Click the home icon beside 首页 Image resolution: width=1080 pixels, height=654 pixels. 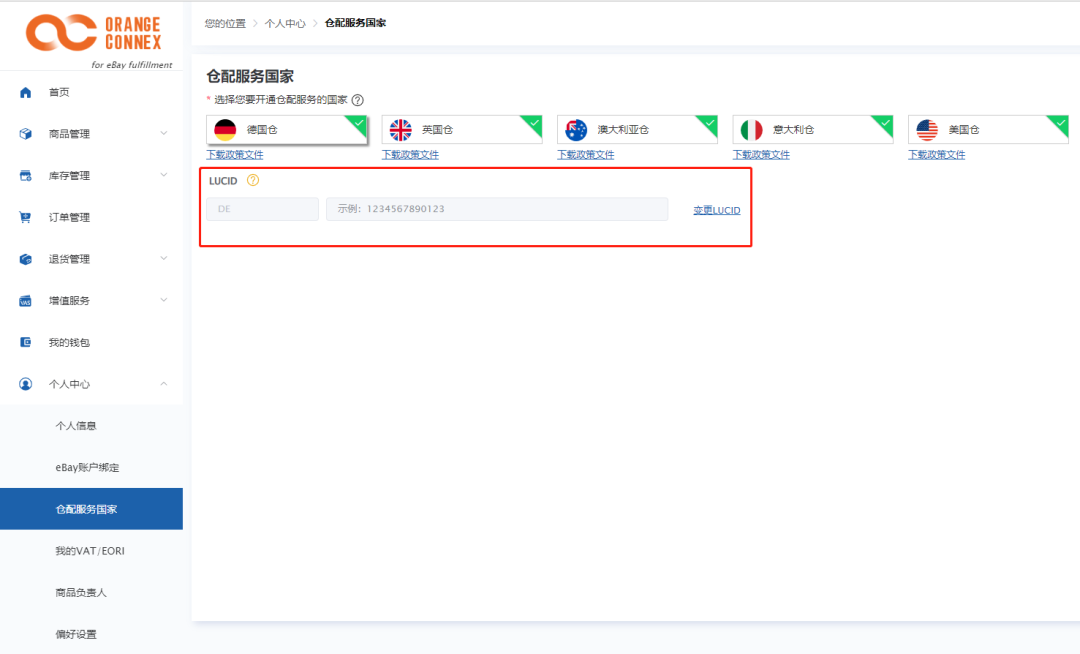(26, 92)
